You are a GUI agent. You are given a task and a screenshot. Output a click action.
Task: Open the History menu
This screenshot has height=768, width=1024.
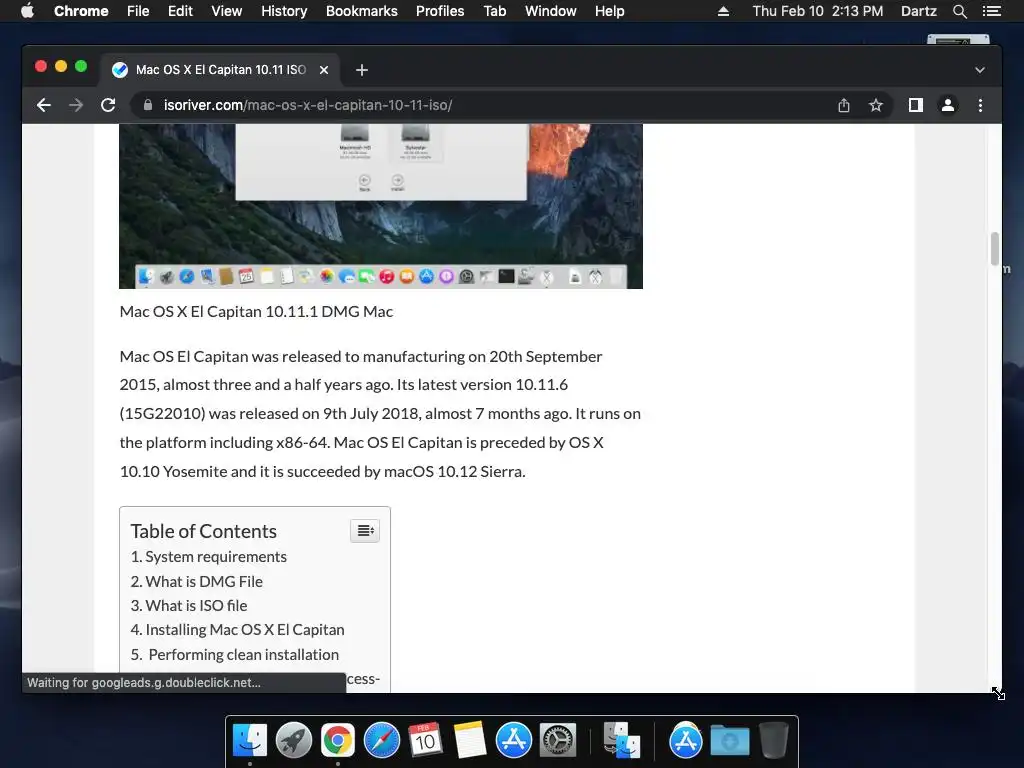click(x=284, y=11)
